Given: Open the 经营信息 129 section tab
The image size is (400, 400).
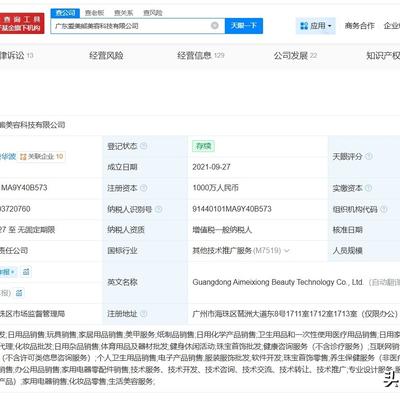Looking at the screenshot, I should coord(201,55).
